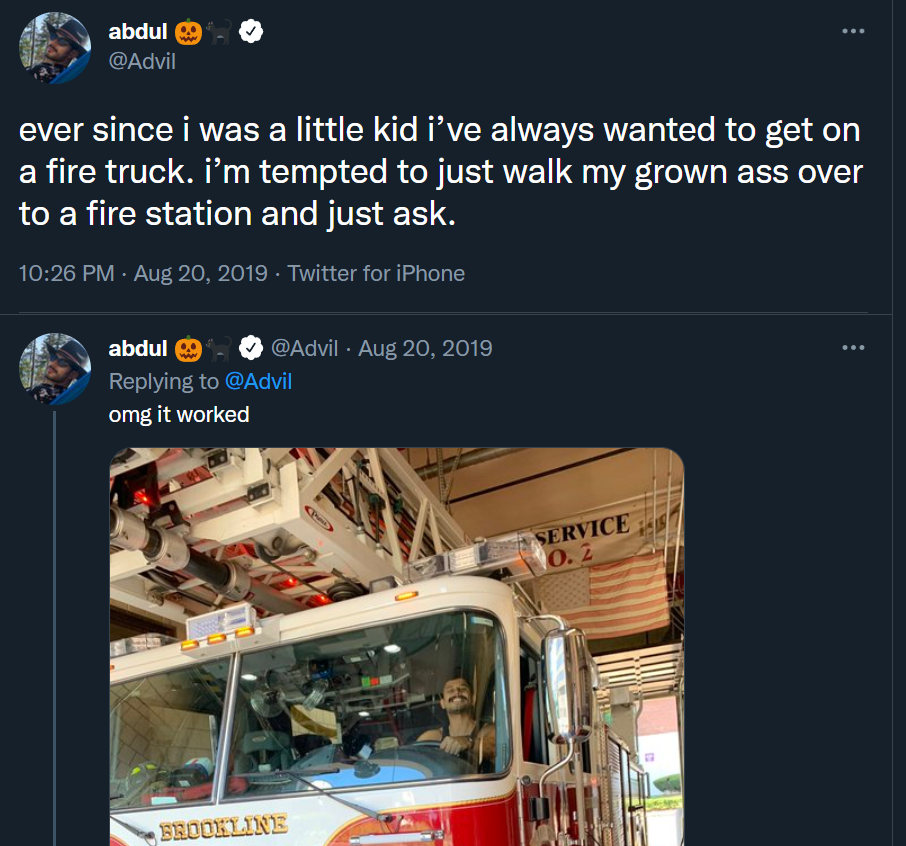Click the fire truck photo to enlarge it

tap(396, 650)
